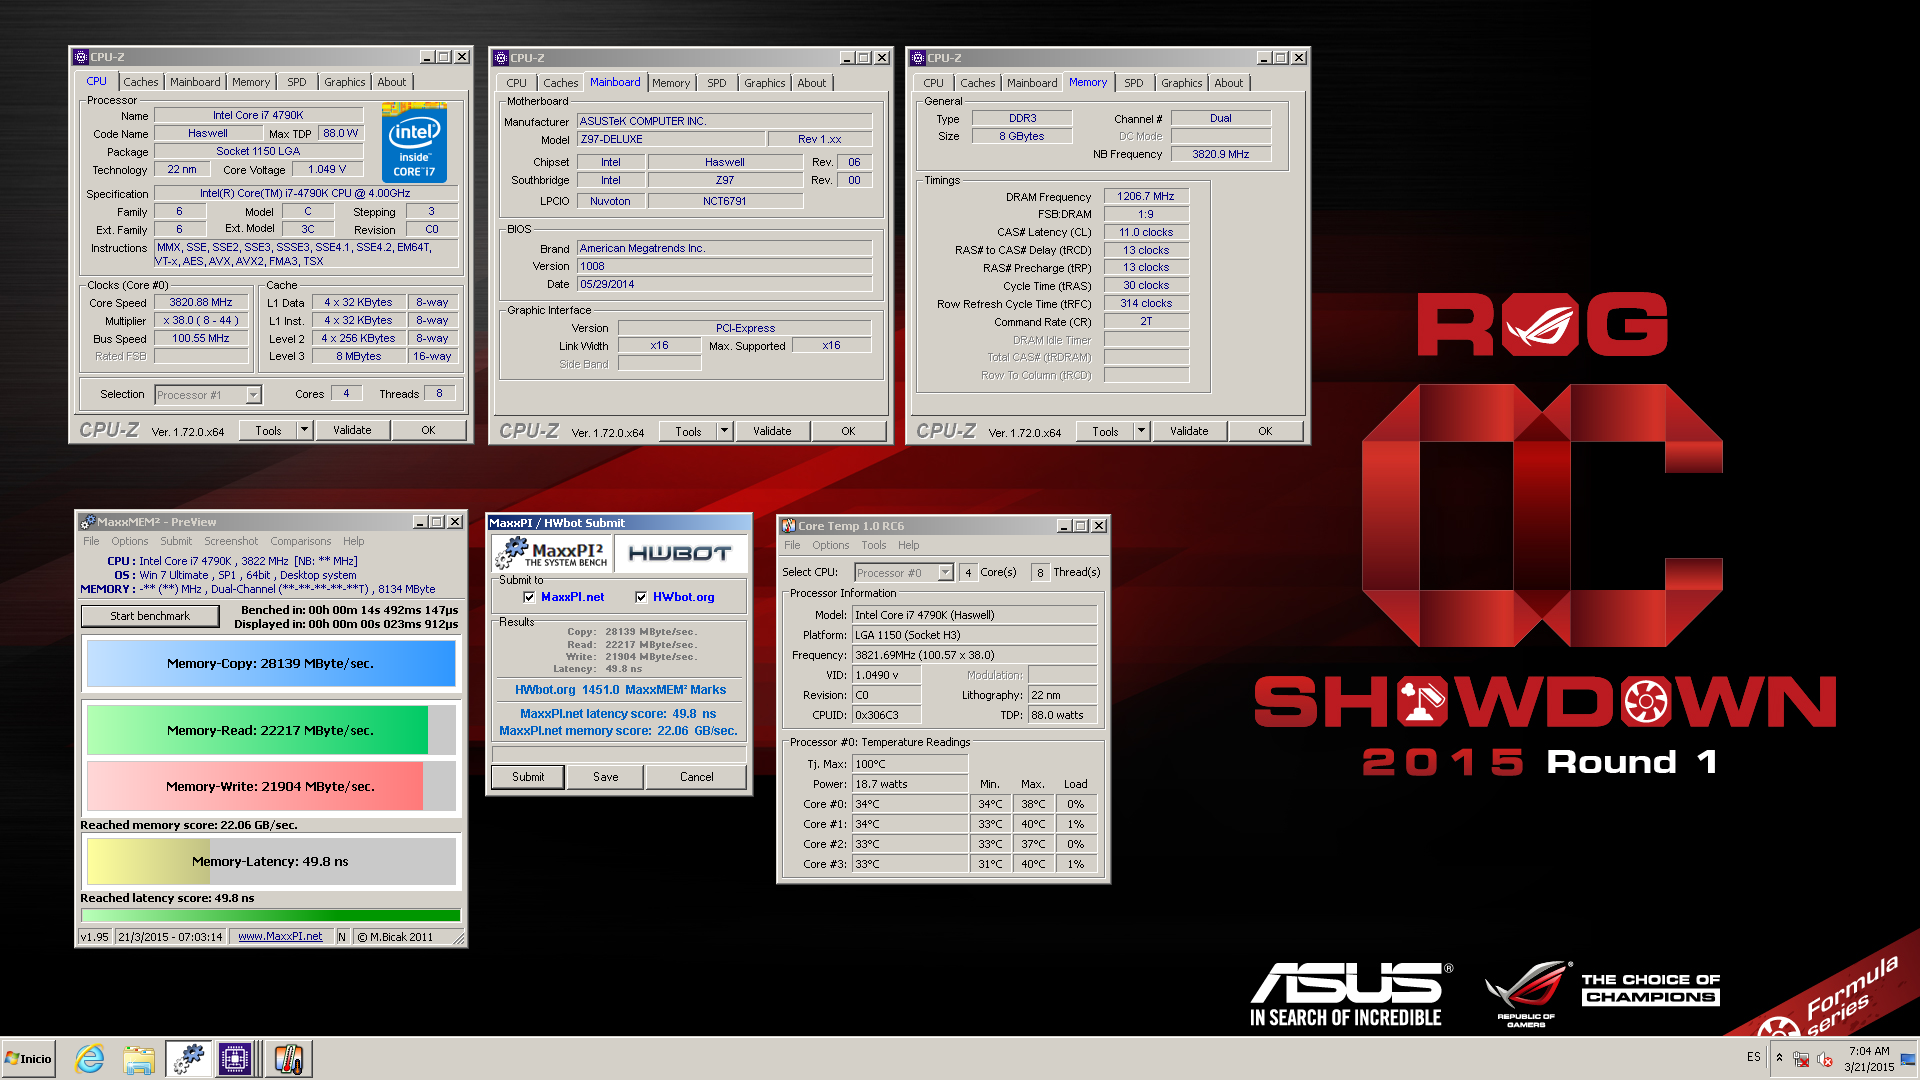Click the MaxxMEM² title bar gear icon
The width and height of the screenshot is (1920, 1080).
tap(88, 522)
